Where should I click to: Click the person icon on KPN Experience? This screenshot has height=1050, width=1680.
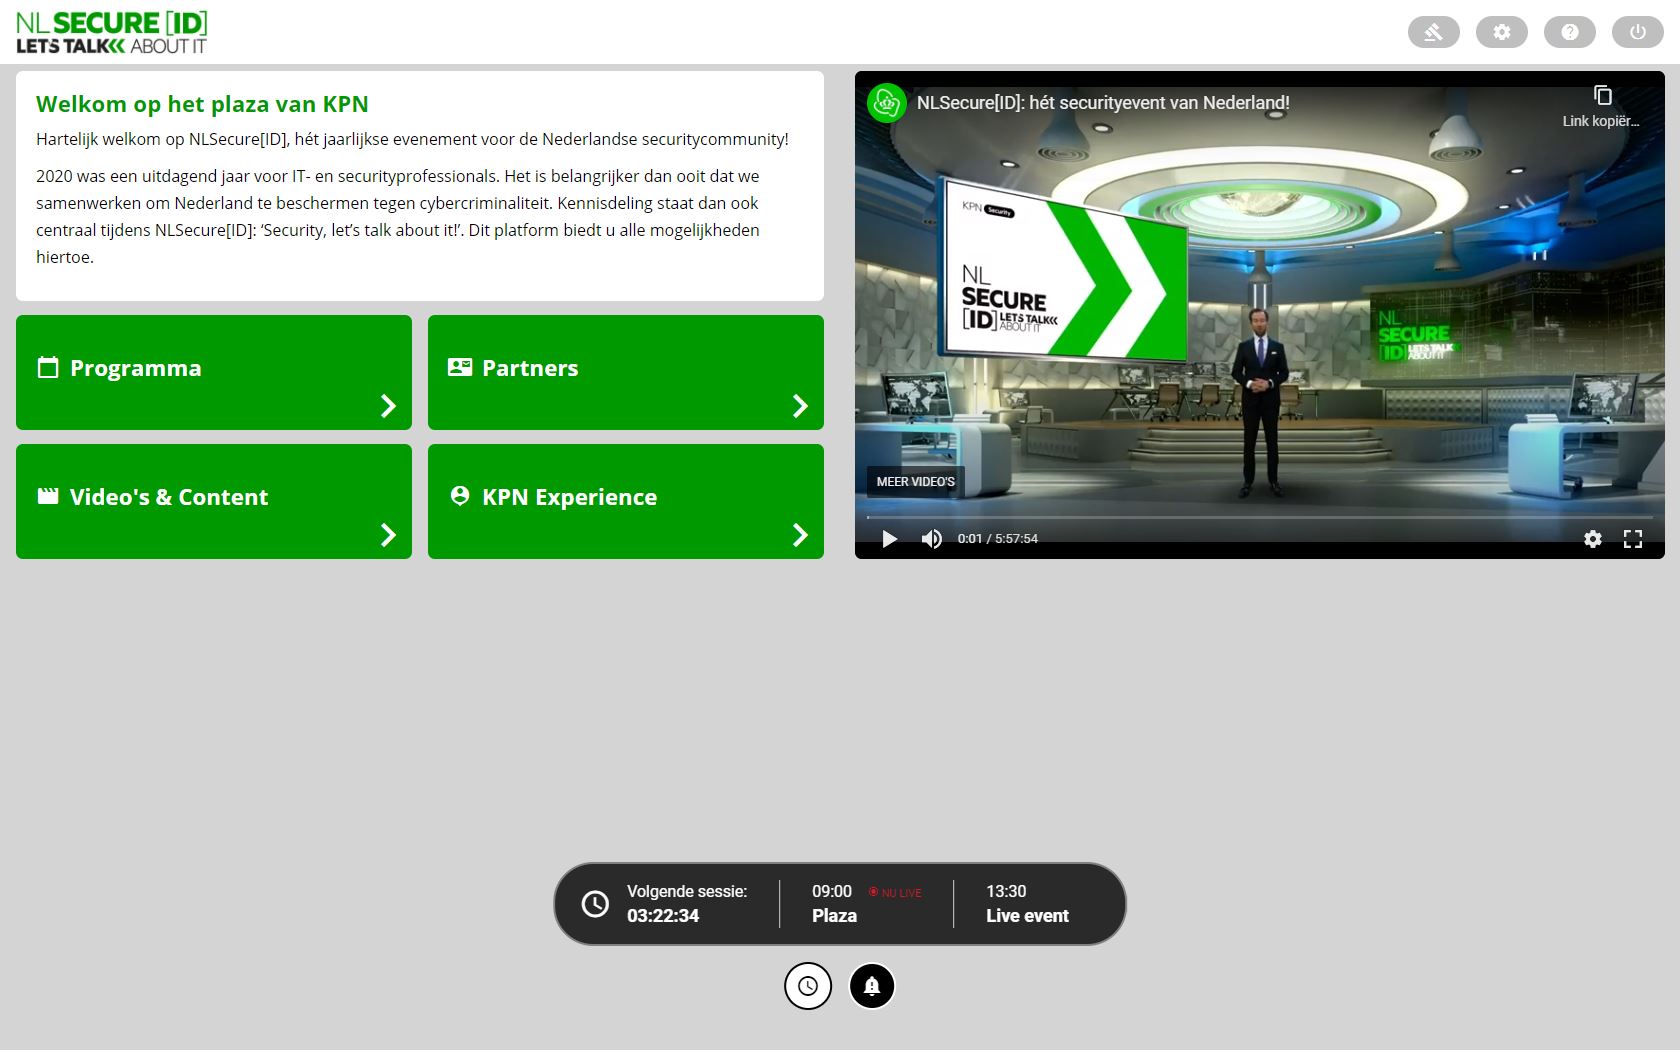[460, 496]
